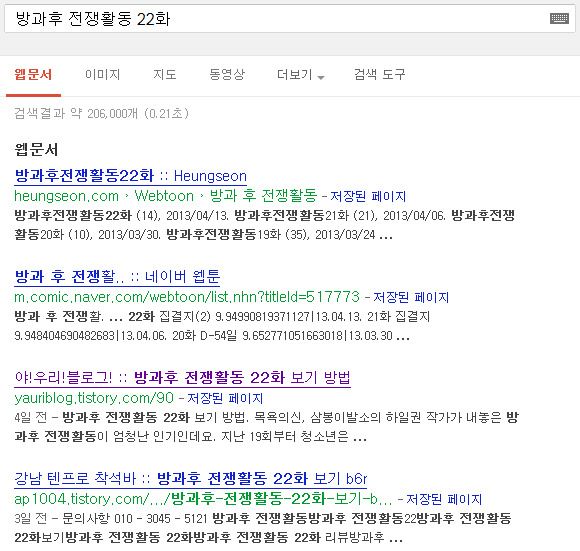Open cached page for yauriblog.tistory.com/90
The width and height of the screenshot is (580, 551).
225,398
